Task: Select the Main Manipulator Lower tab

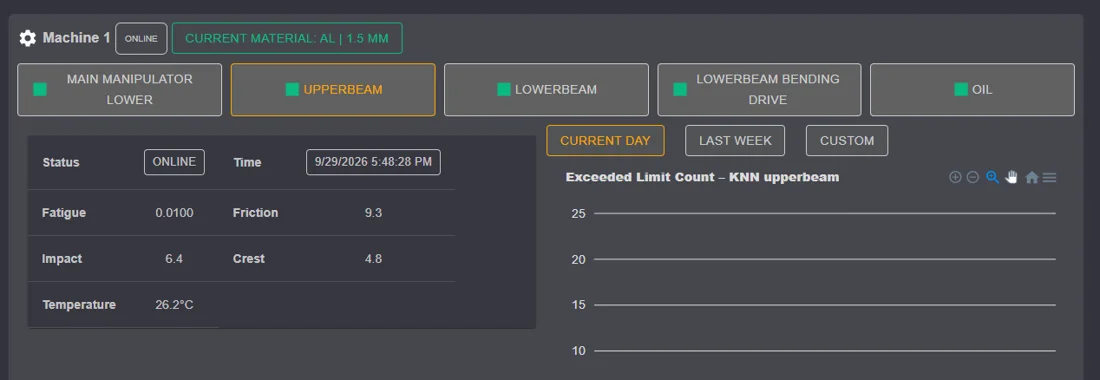Action: (119, 90)
